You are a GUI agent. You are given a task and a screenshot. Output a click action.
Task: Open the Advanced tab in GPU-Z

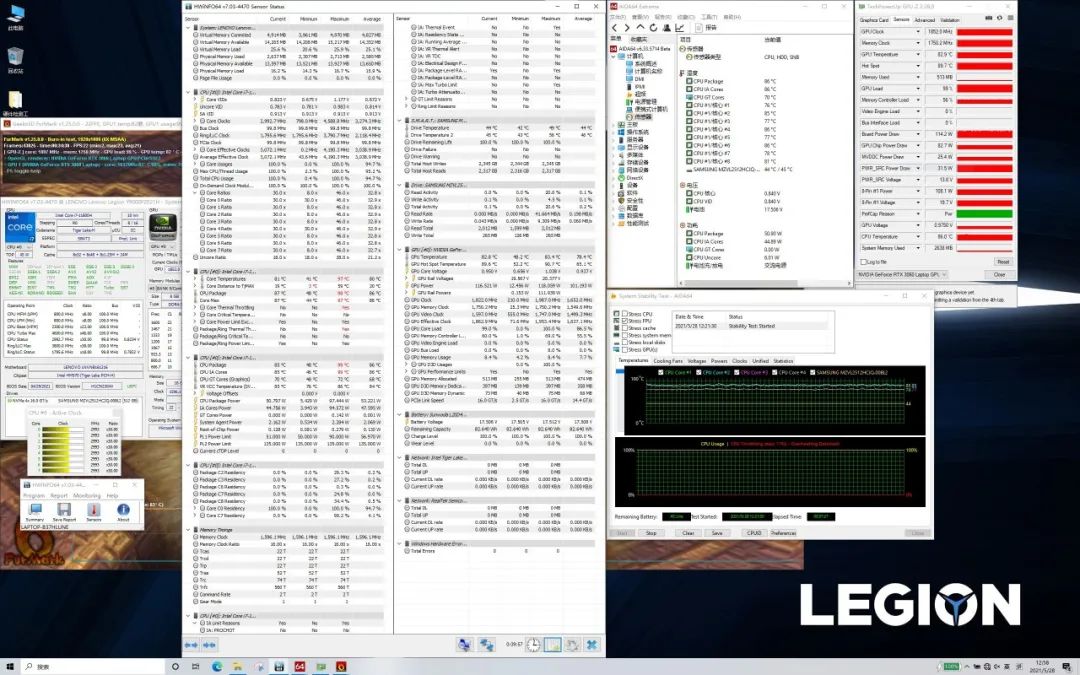(924, 20)
